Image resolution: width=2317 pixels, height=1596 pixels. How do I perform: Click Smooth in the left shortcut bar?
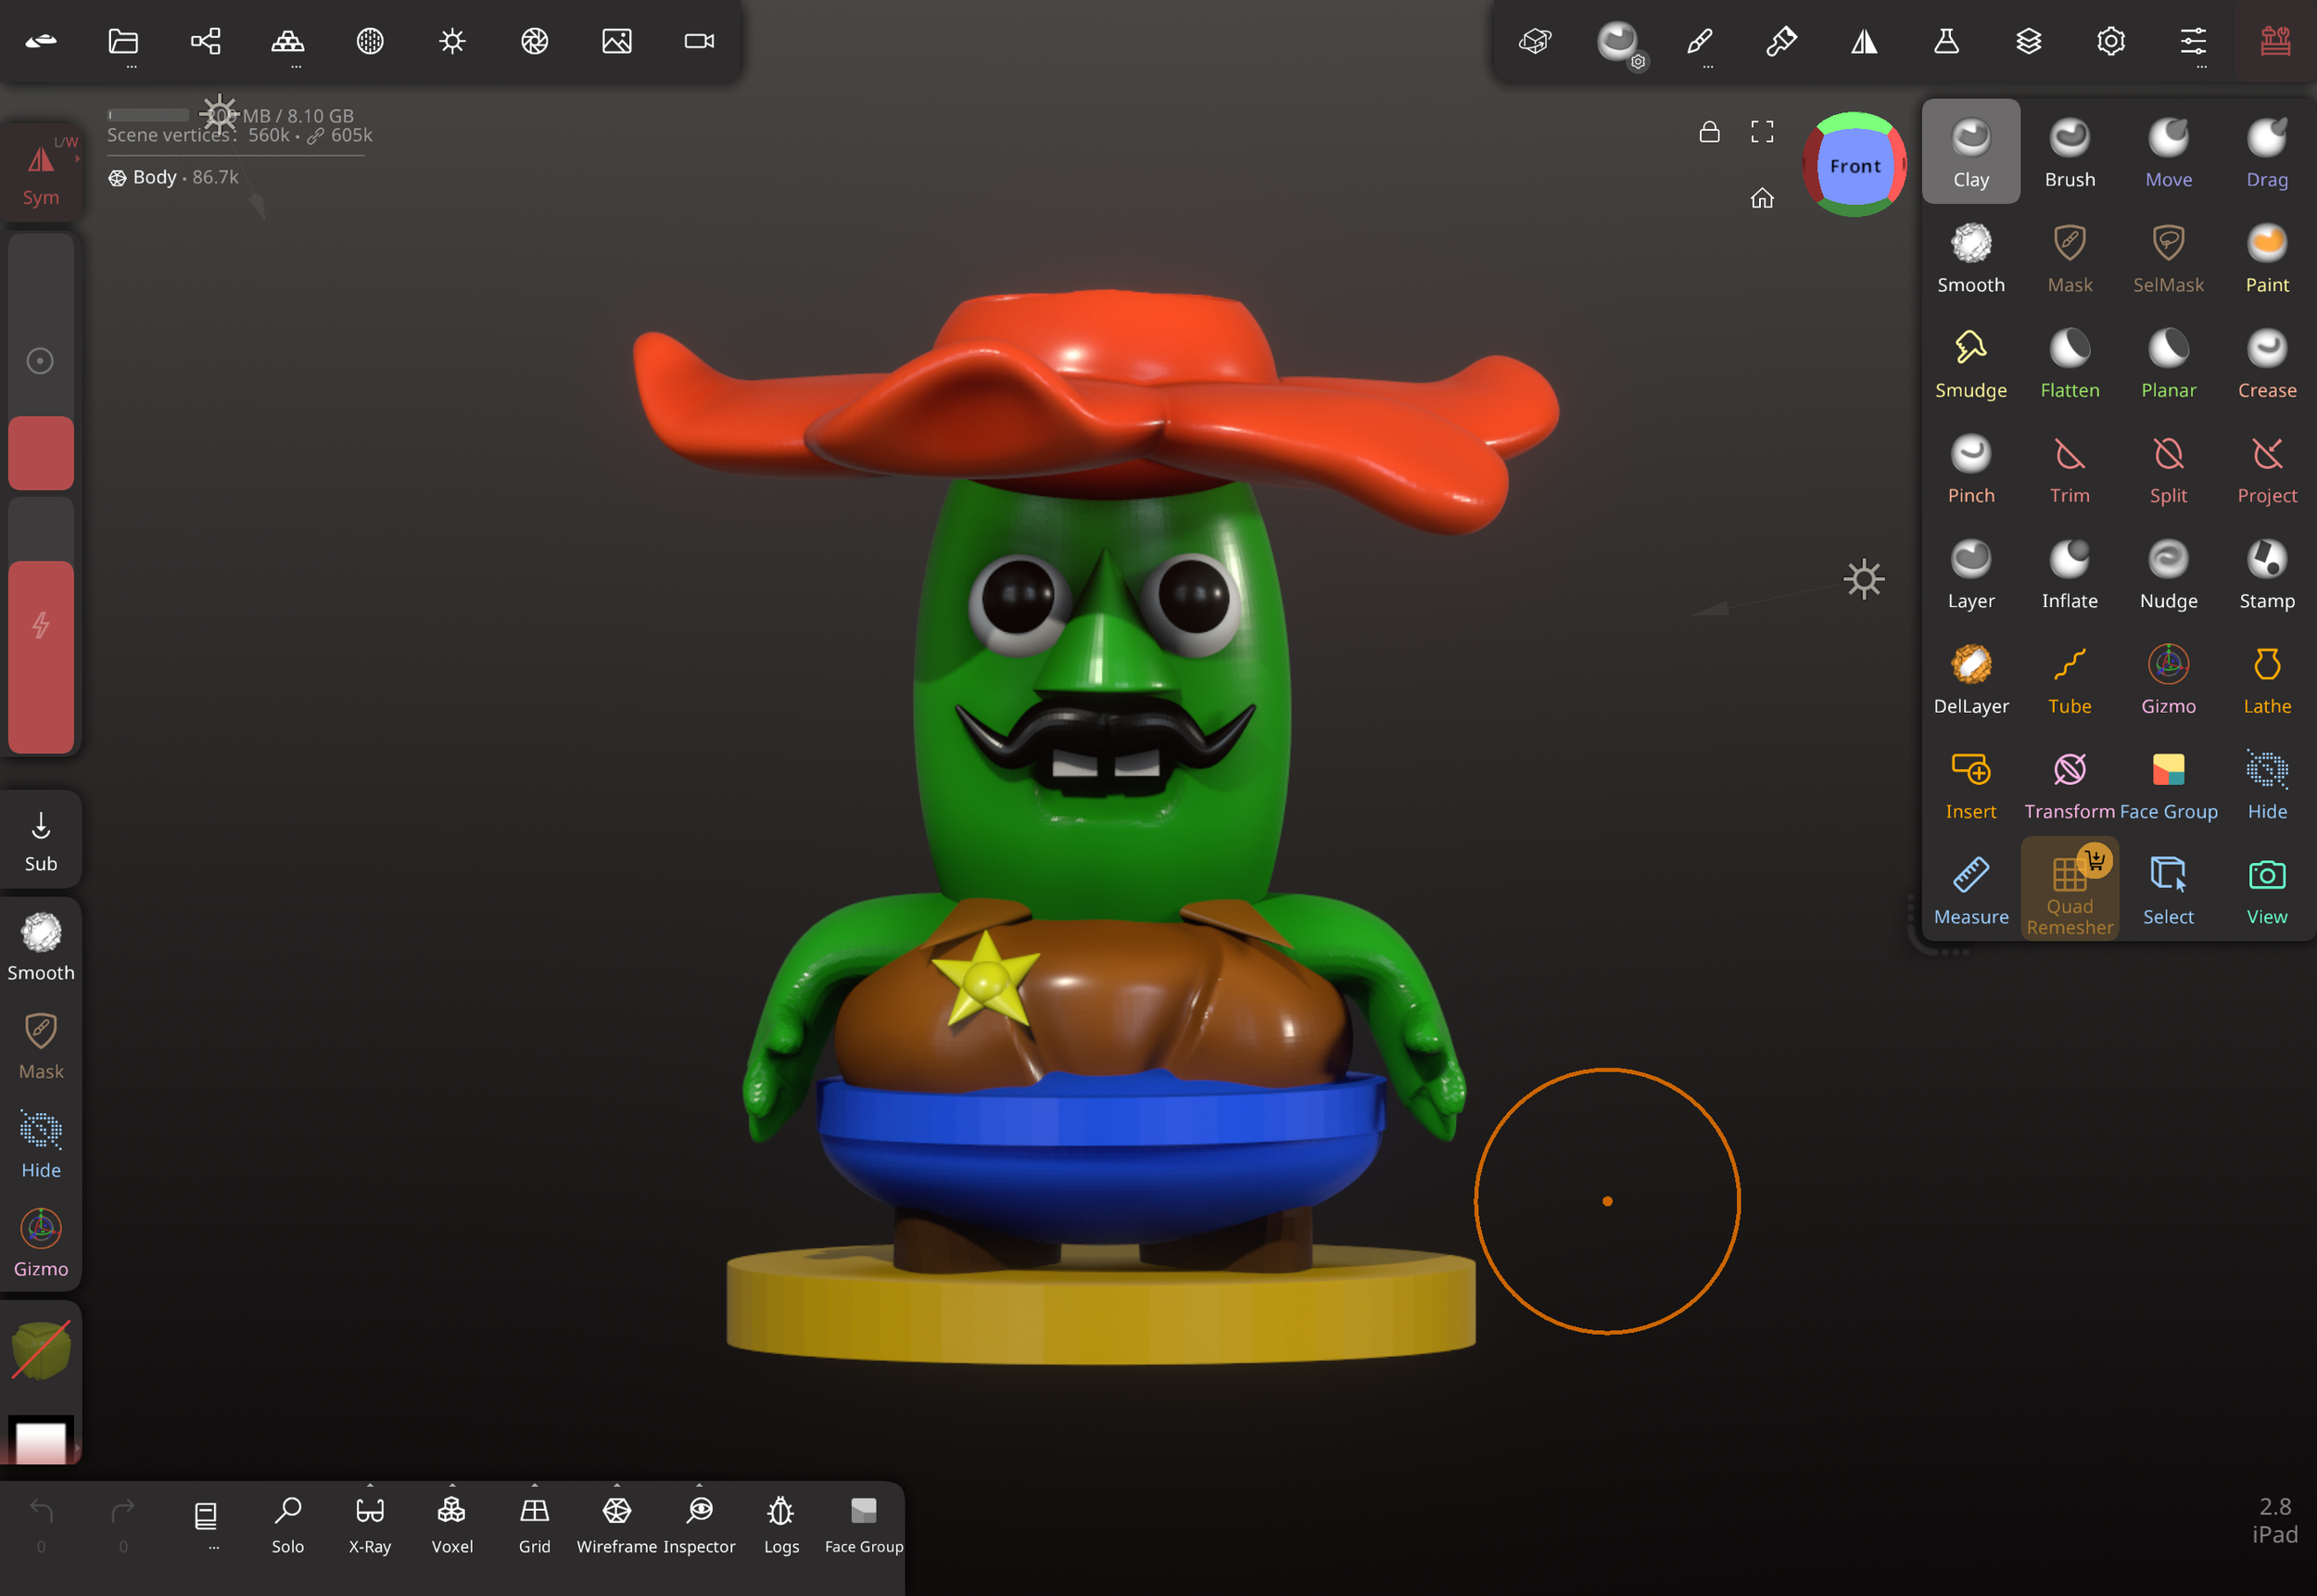(41, 946)
